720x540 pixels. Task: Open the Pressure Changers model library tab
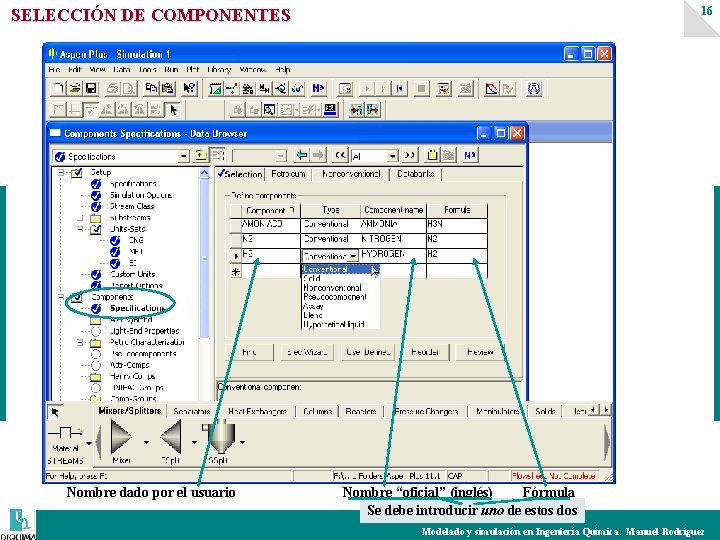(x=426, y=411)
